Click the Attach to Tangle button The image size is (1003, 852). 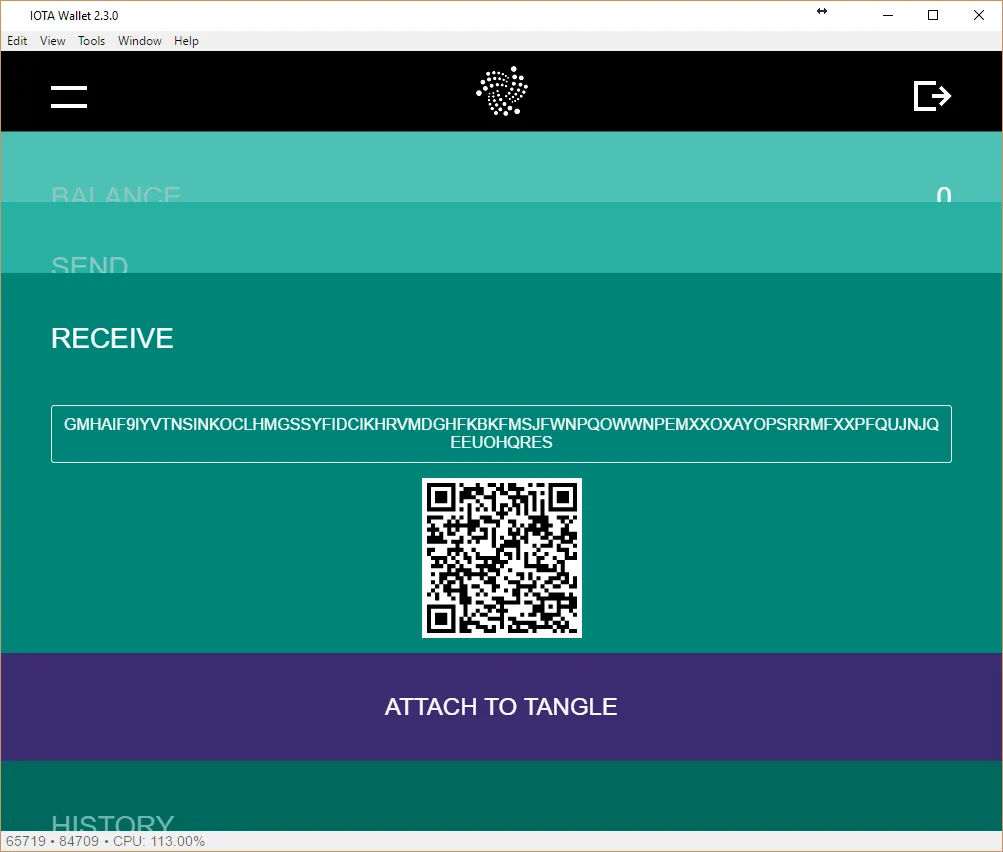[x=502, y=707]
